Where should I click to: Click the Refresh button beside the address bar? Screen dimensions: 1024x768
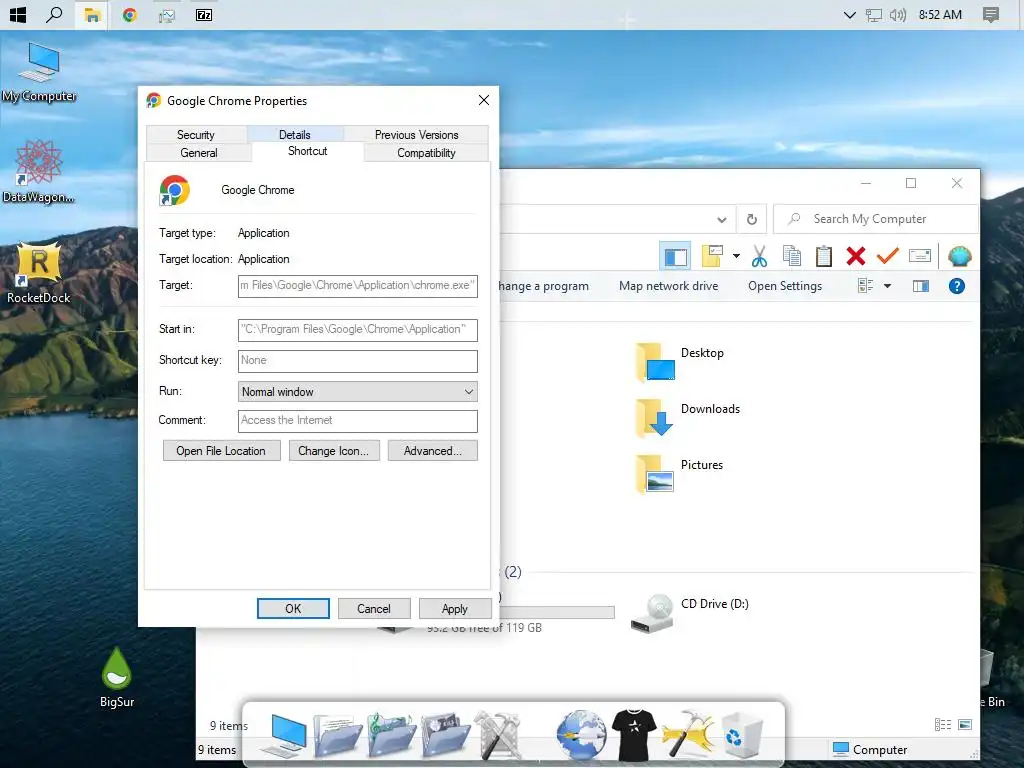[752, 219]
